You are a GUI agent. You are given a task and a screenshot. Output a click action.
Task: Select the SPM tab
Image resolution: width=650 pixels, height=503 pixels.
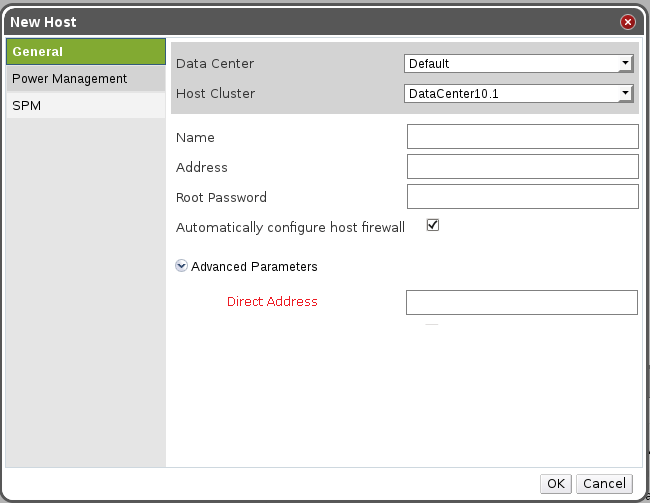tap(85, 105)
